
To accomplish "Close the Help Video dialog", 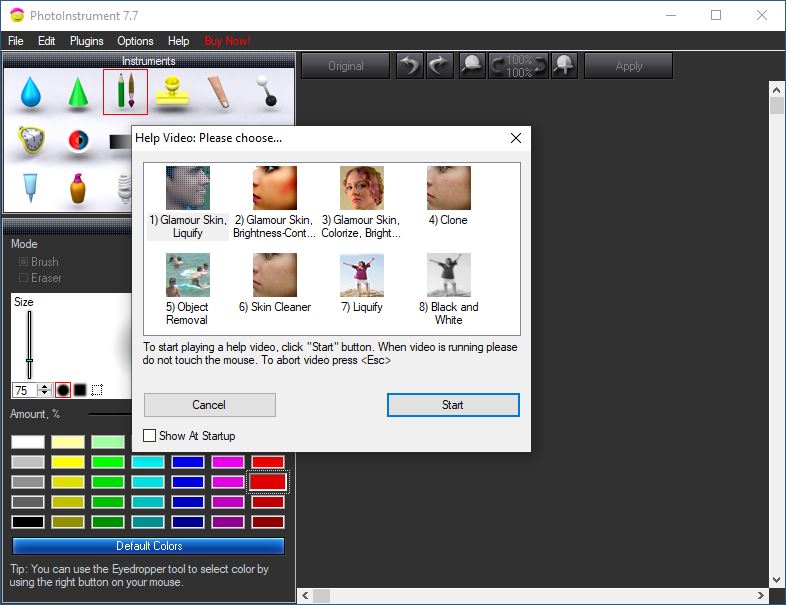I will point(516,138).
